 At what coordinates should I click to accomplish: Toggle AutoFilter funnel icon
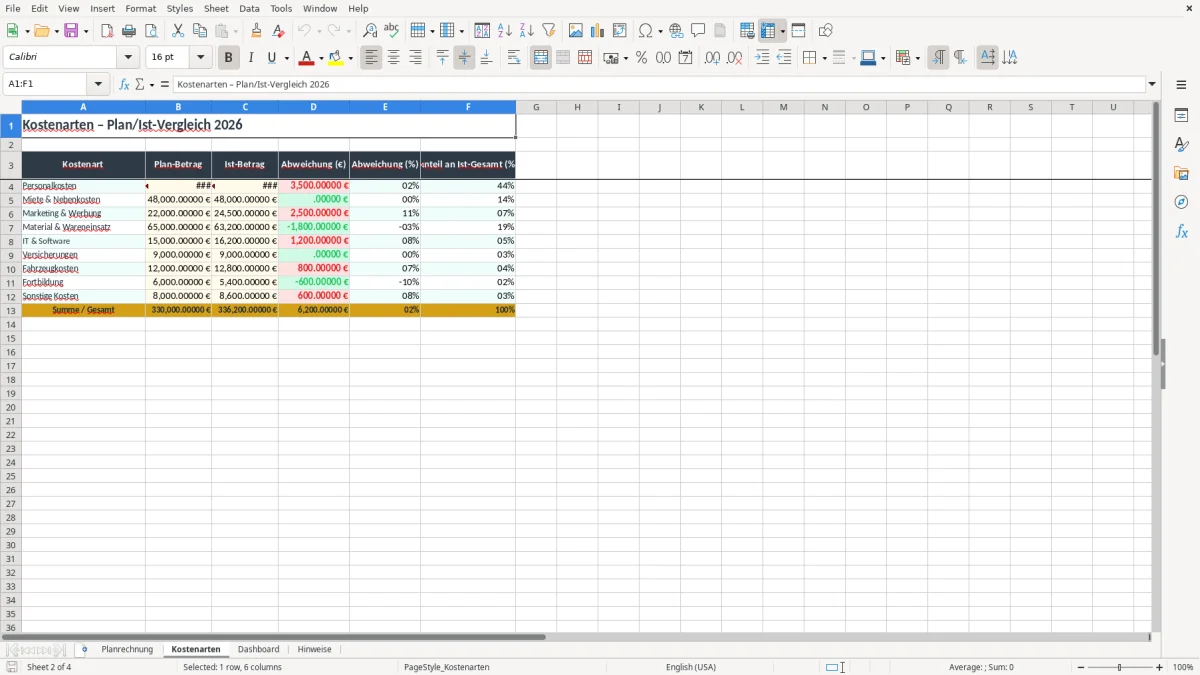pyautogui.click(x=549, y=31)
